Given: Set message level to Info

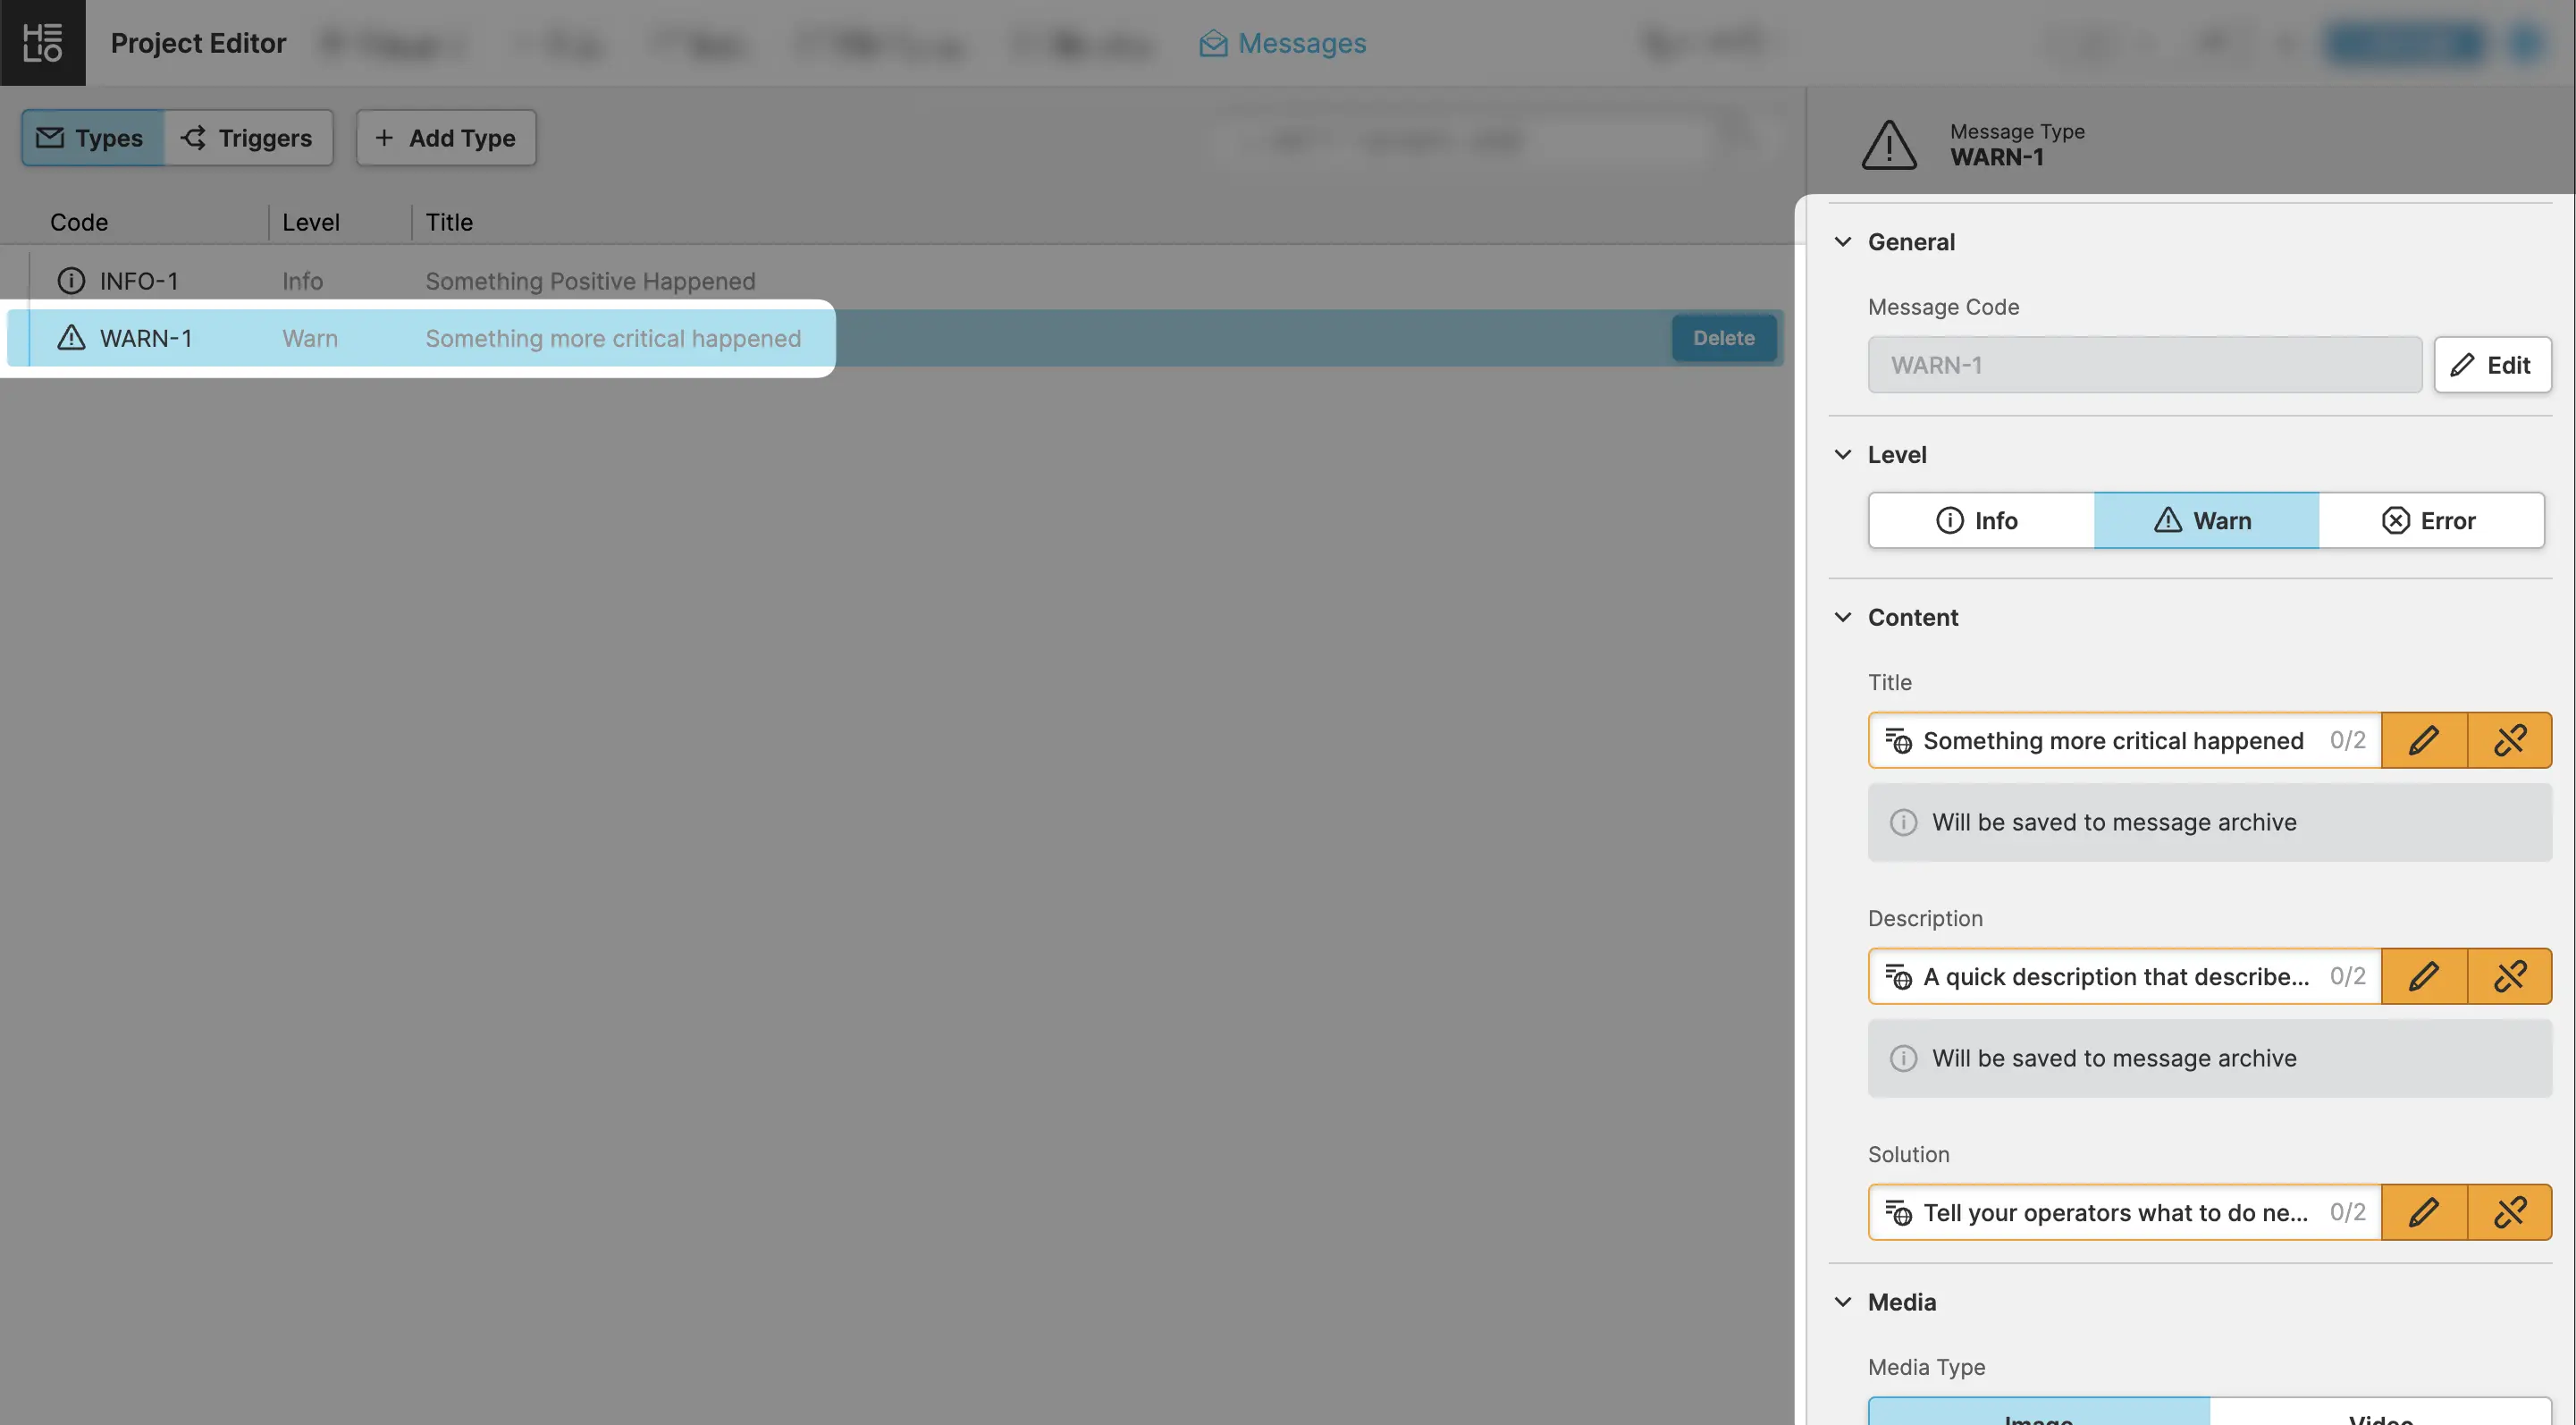Looking at the screenshot, I should (x=1980, y=520).
